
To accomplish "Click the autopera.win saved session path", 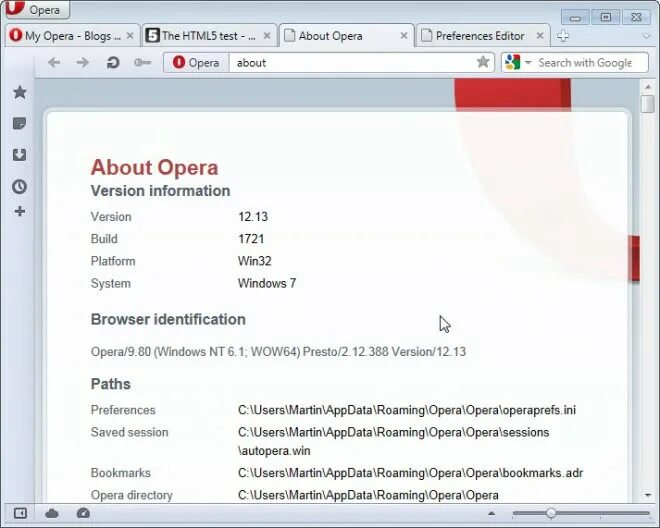I will tap(394, 441).
